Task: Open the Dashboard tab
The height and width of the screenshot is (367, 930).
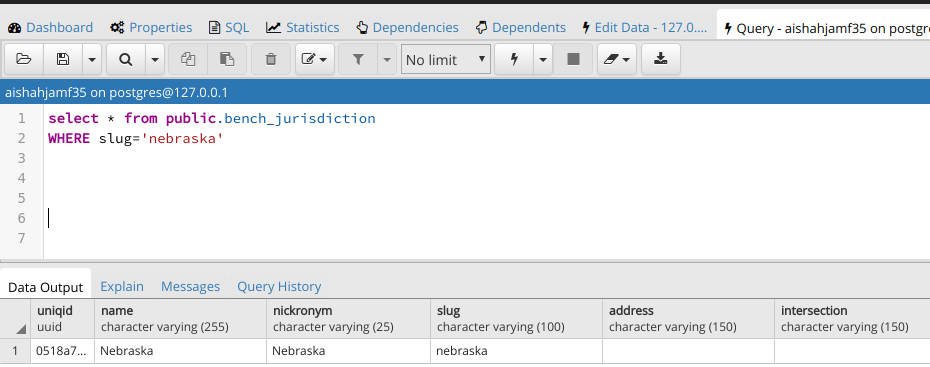Action: click(51, 27)
